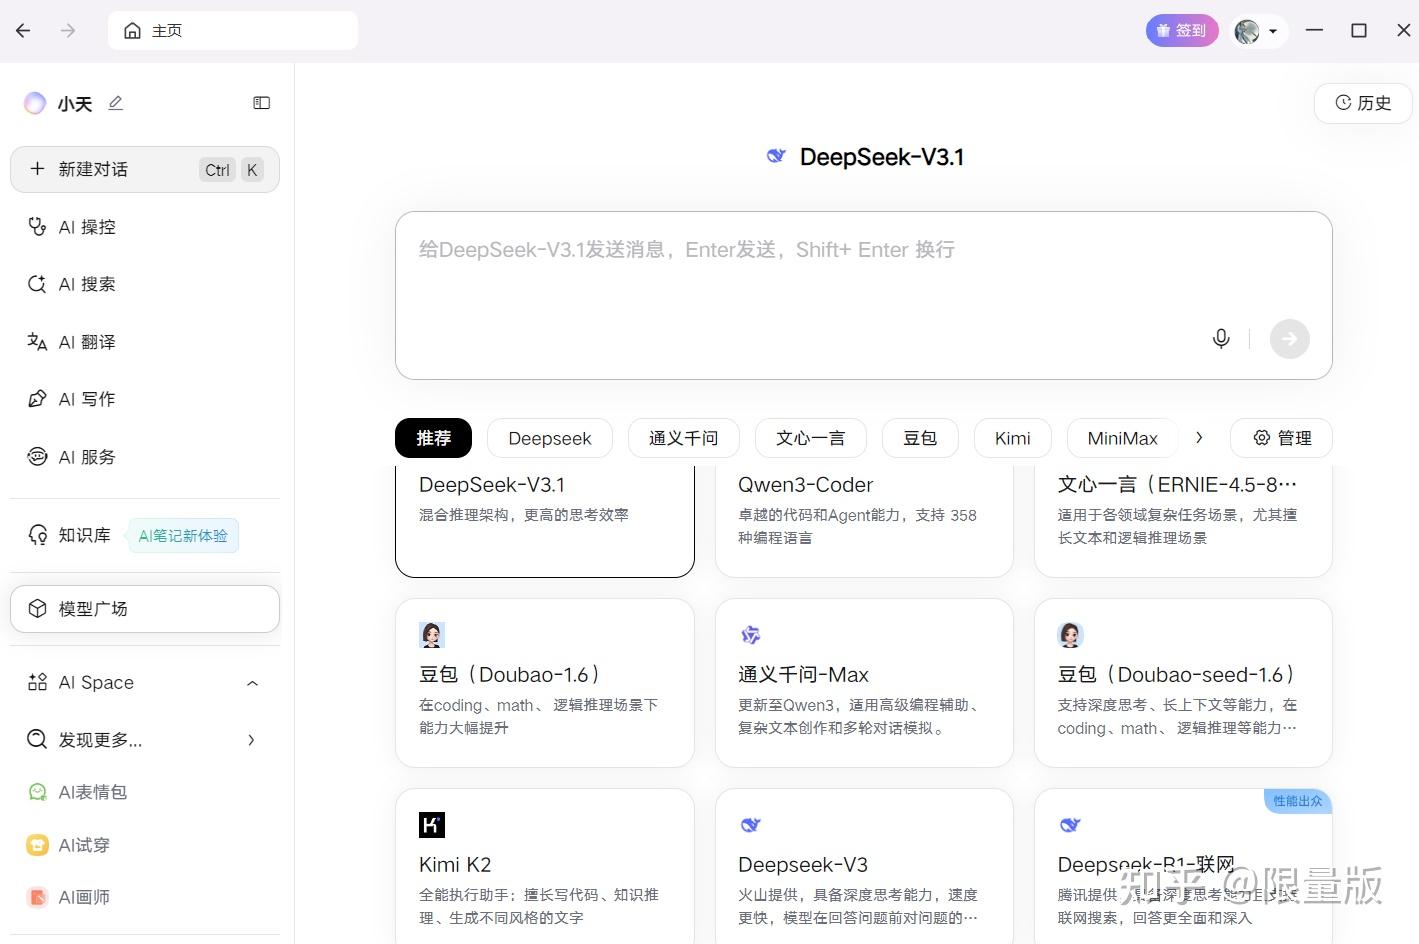Collapse the AI Space section

tap(252, 683)
